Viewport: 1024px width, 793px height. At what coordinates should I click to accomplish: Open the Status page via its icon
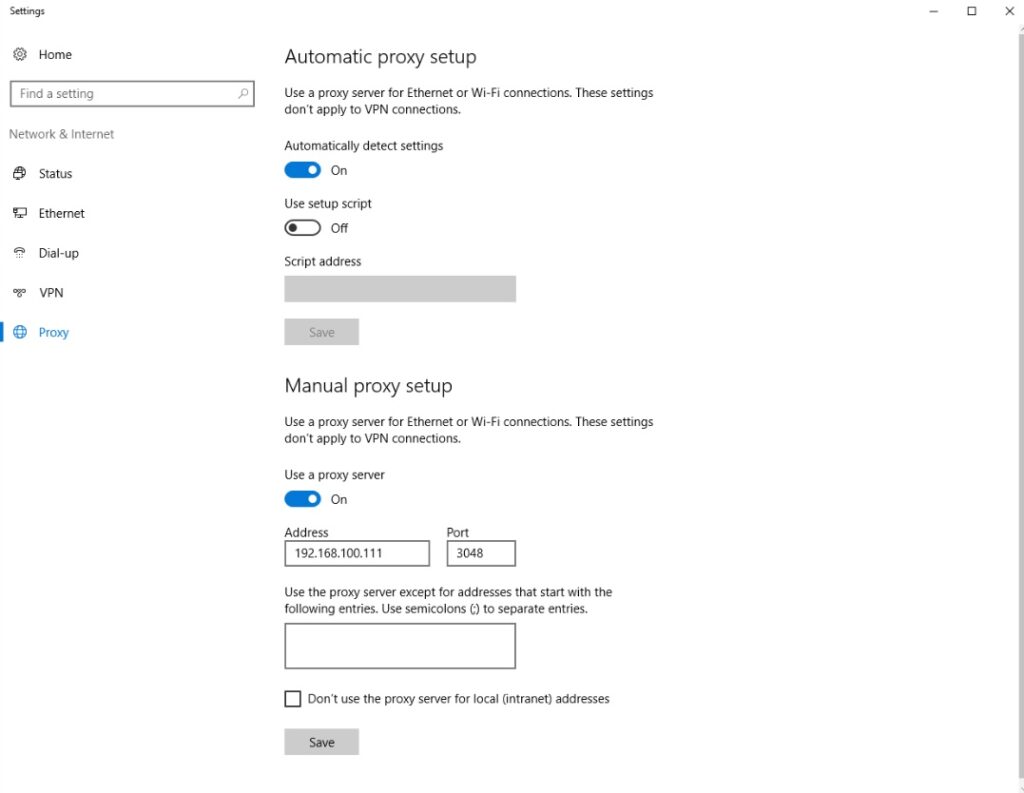[x=20, y=173]
